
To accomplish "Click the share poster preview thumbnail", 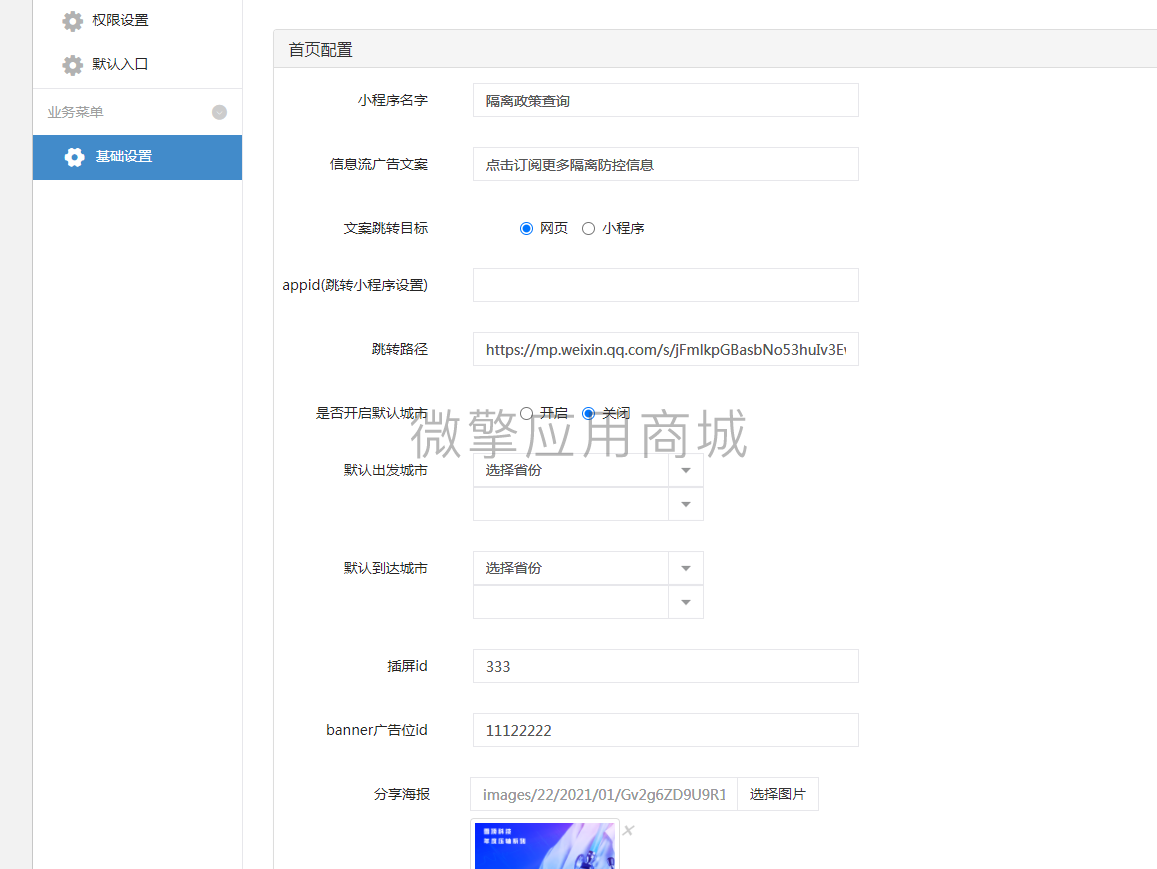I will 544,847.
